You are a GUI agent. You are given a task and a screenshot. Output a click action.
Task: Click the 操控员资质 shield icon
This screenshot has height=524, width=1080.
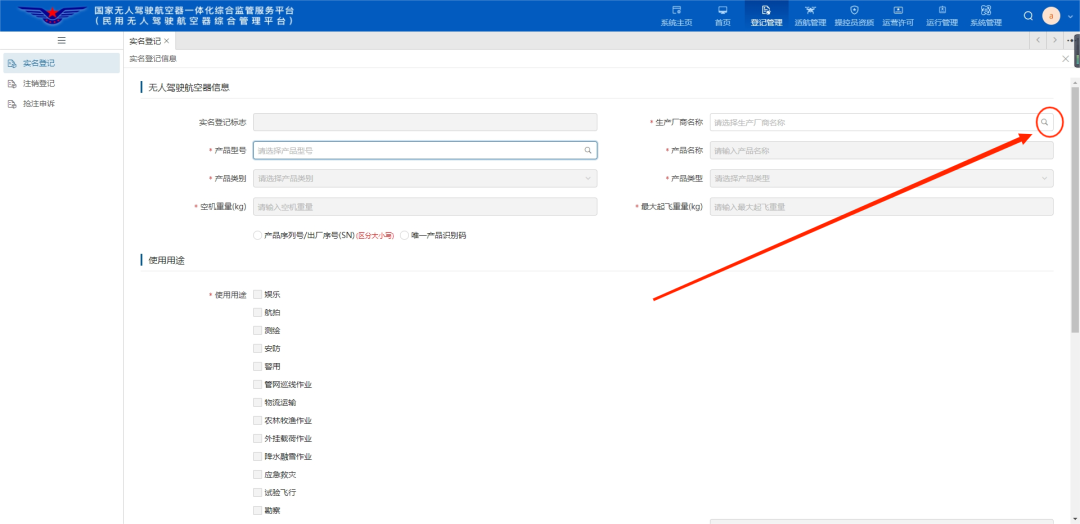click(853, 11)
